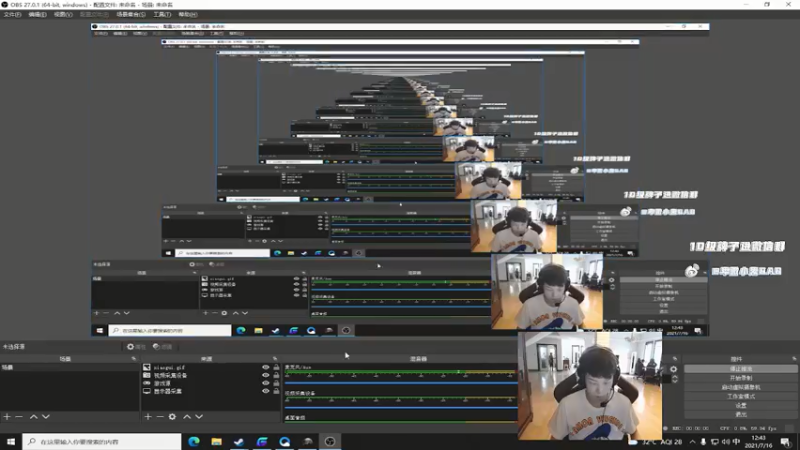Click the Windows taskbar search box
Viewport: 800px width, 450px height.
[102, 441]
